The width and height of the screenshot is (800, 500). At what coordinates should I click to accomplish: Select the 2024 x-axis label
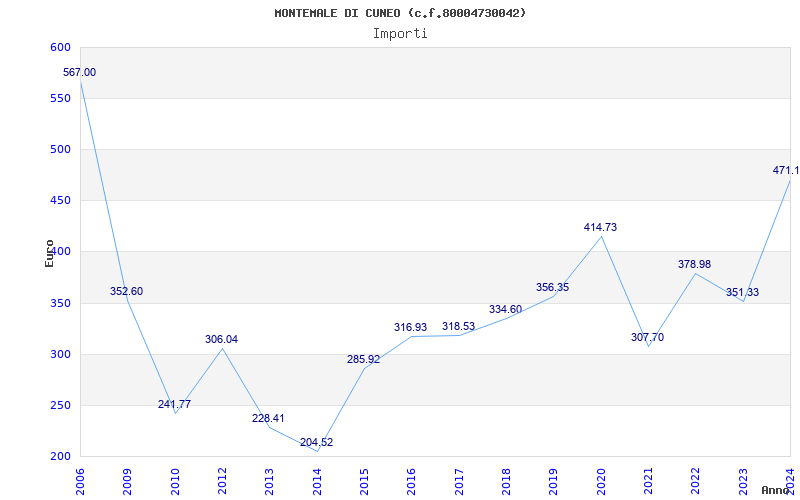click(790, 482)
